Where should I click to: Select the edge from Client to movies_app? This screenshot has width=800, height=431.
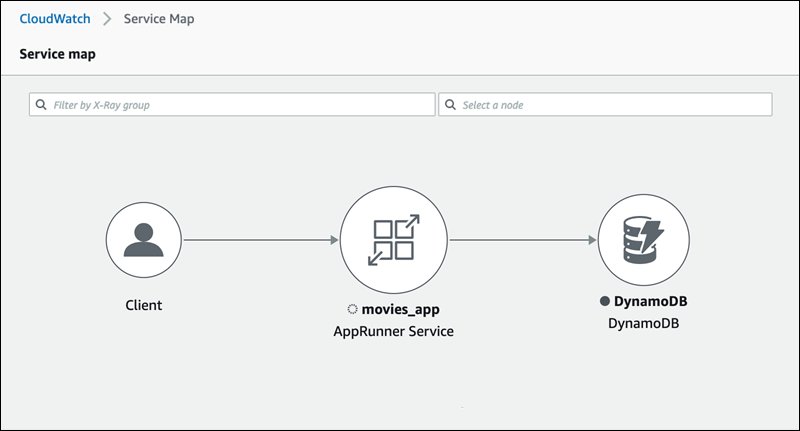pyautogui.click(x=258, y=239)
